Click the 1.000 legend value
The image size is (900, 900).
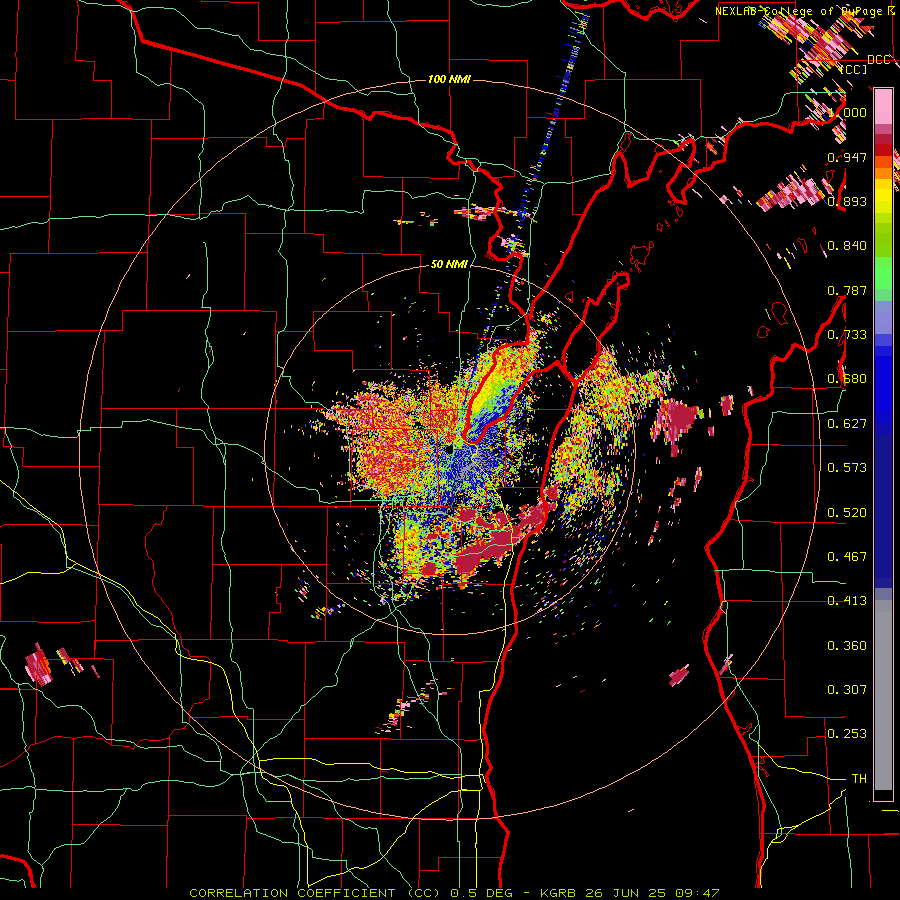(x=847, y=112)
